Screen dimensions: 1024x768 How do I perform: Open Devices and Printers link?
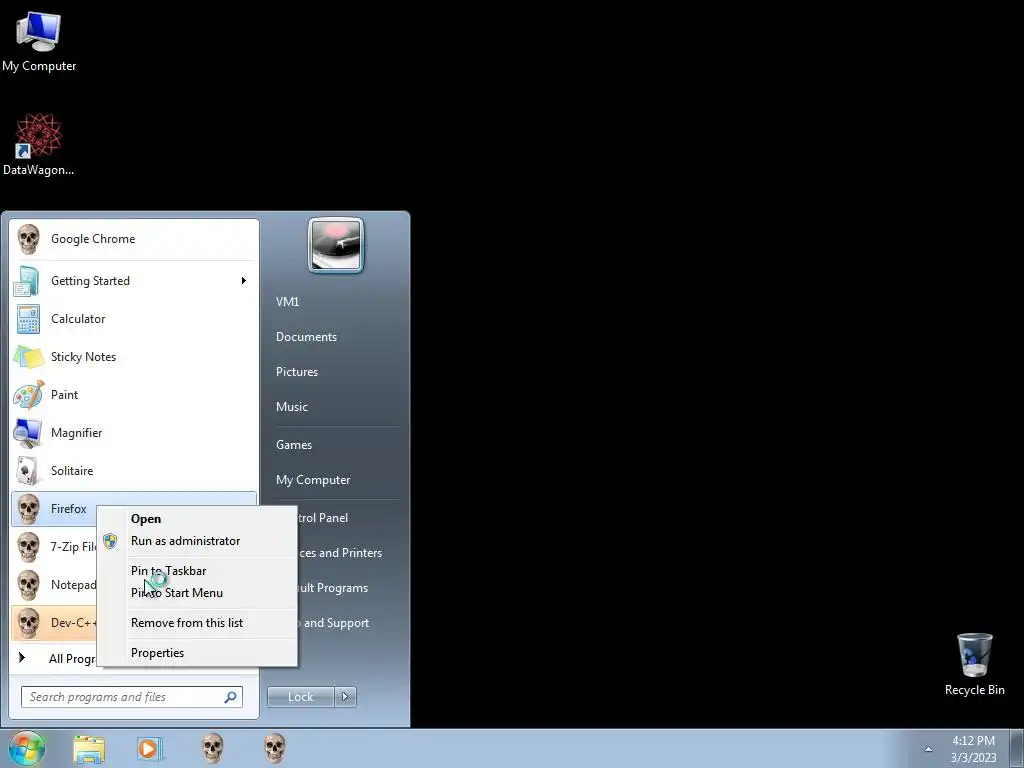click(x=340, y=553)
